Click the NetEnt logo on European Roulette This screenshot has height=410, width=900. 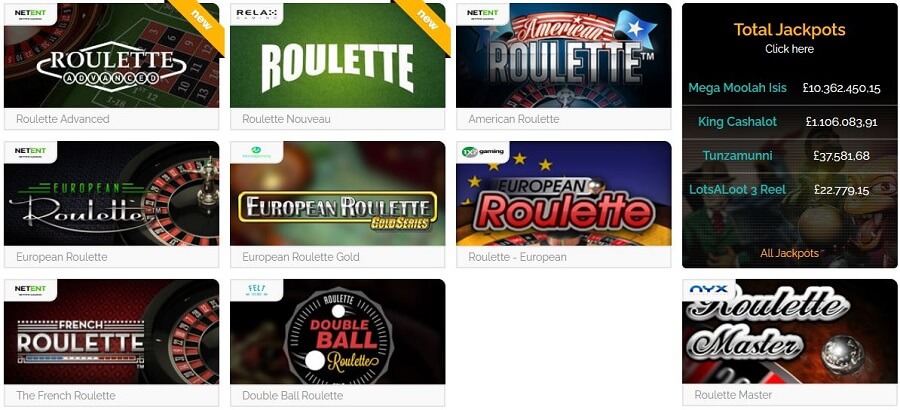pos(30,152)
